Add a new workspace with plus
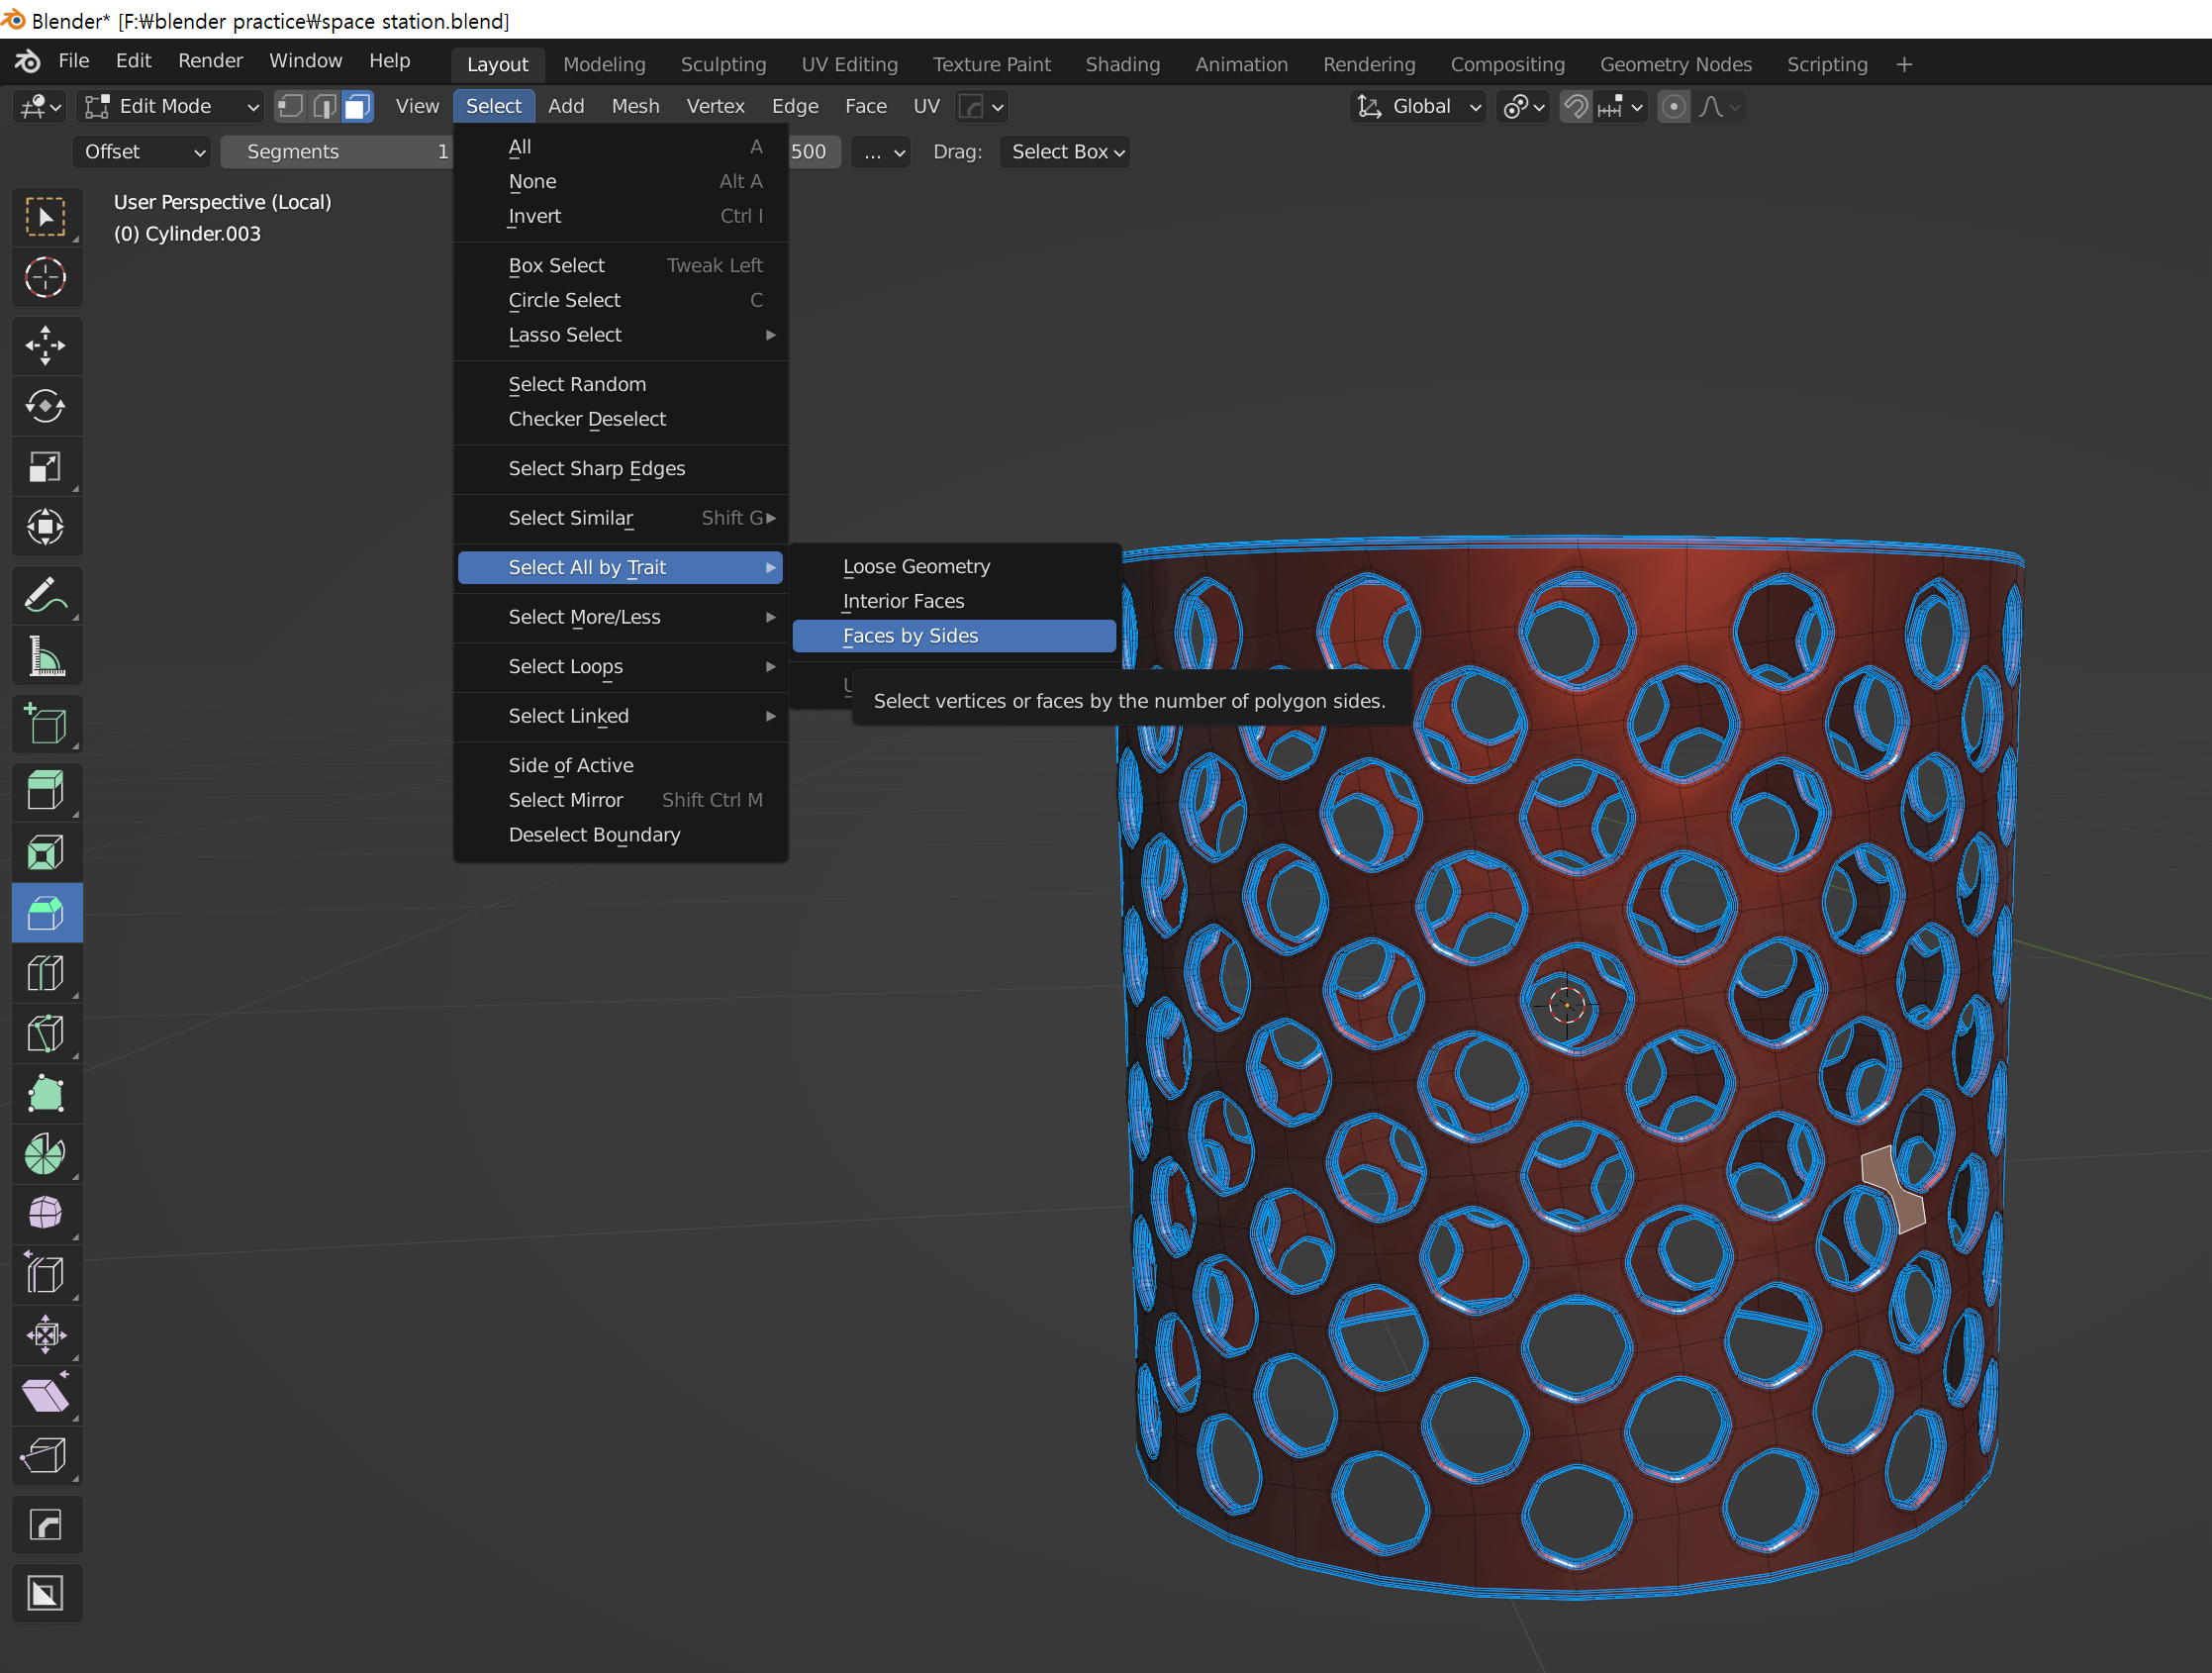The width and height of the screenshot is (2212, 1673). [1903, 64]
